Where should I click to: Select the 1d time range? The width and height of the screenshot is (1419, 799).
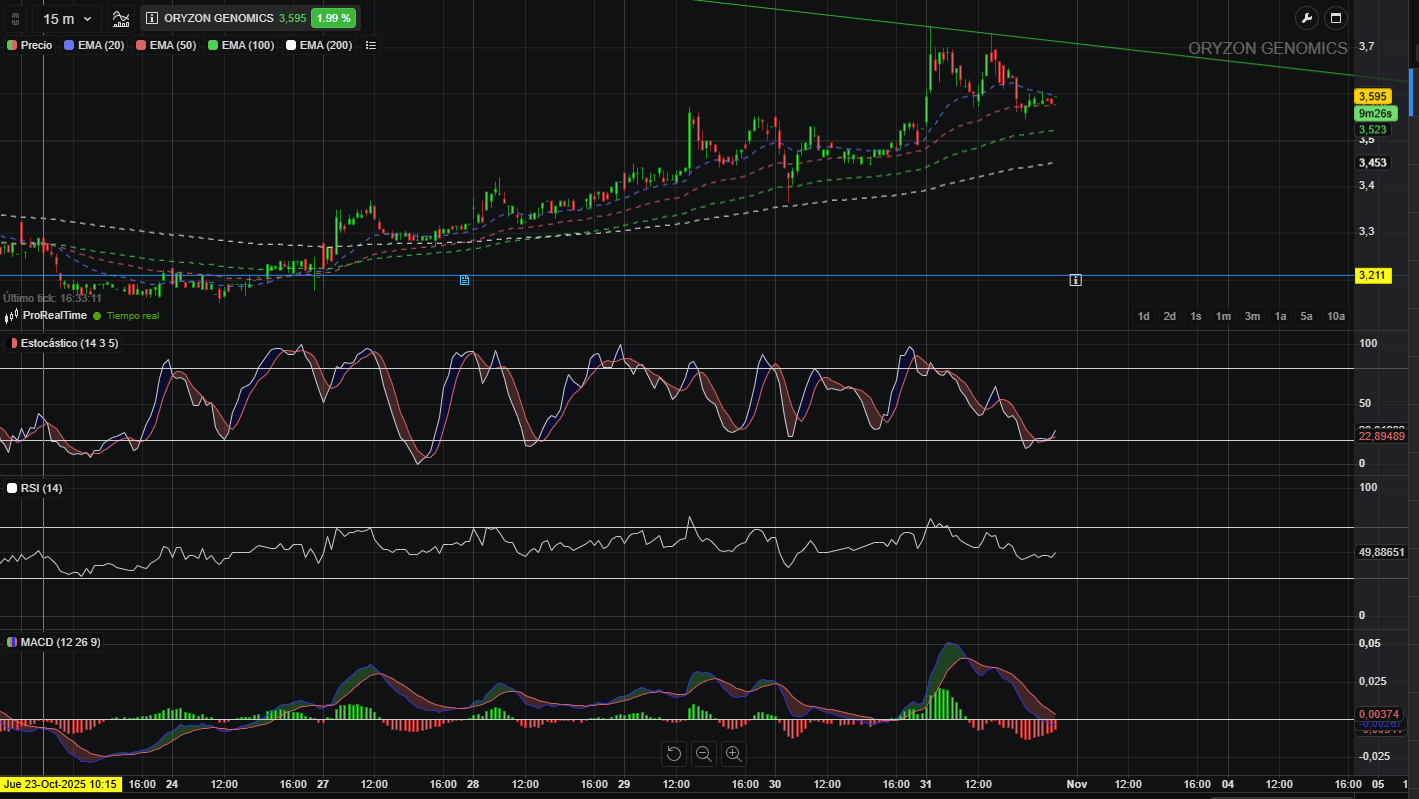tap(1143, 316)
